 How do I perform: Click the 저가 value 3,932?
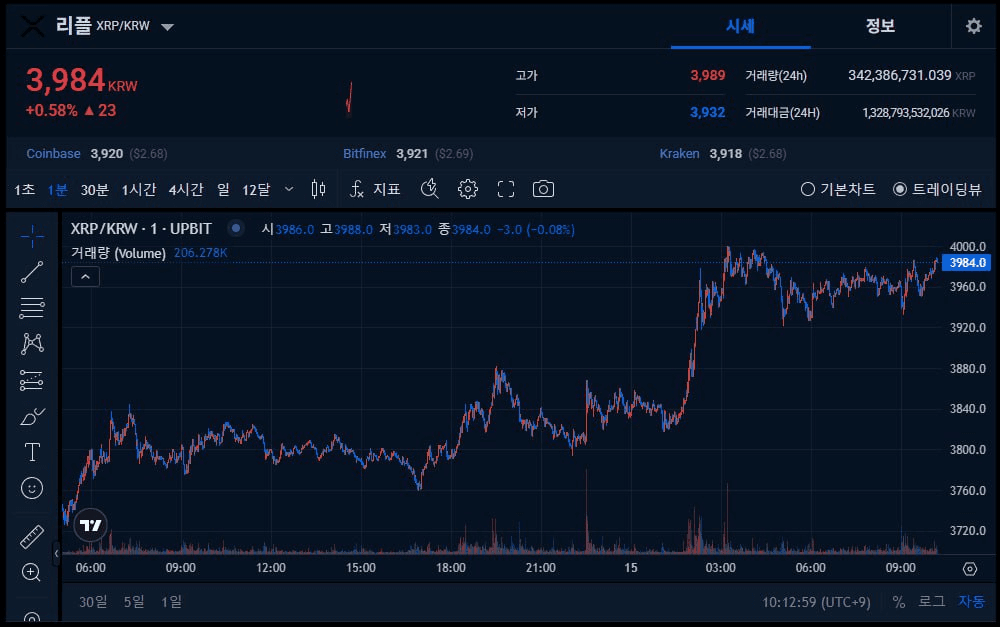coord(707,112)
